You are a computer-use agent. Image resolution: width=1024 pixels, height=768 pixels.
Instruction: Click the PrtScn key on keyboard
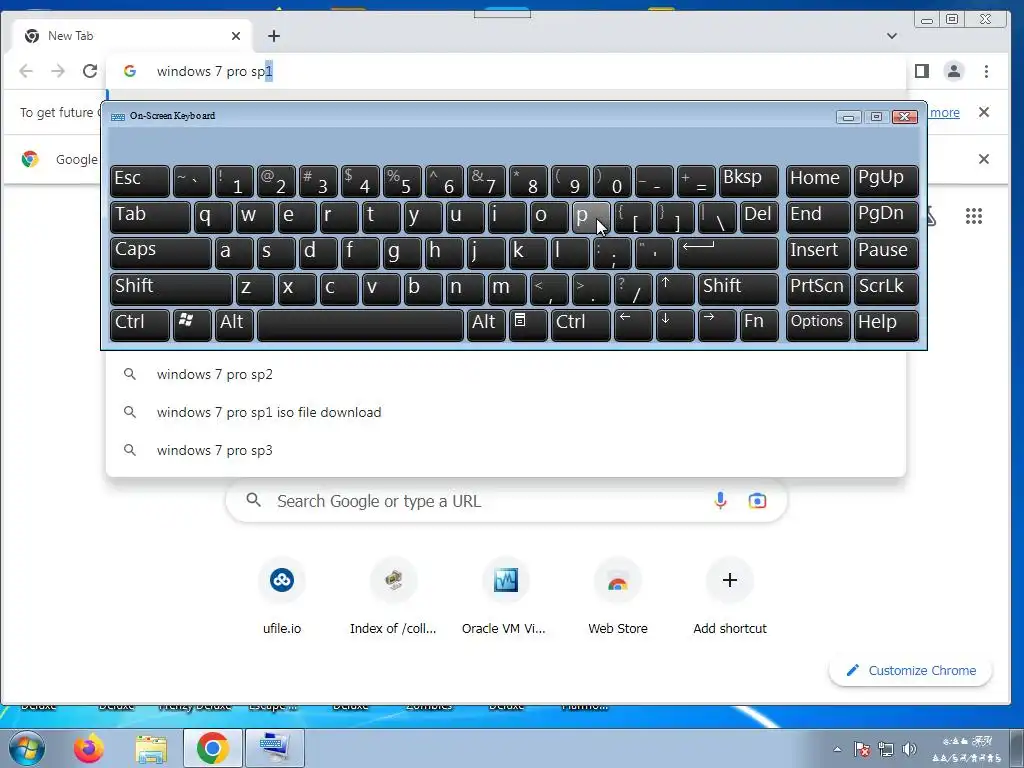coord(818,289)
